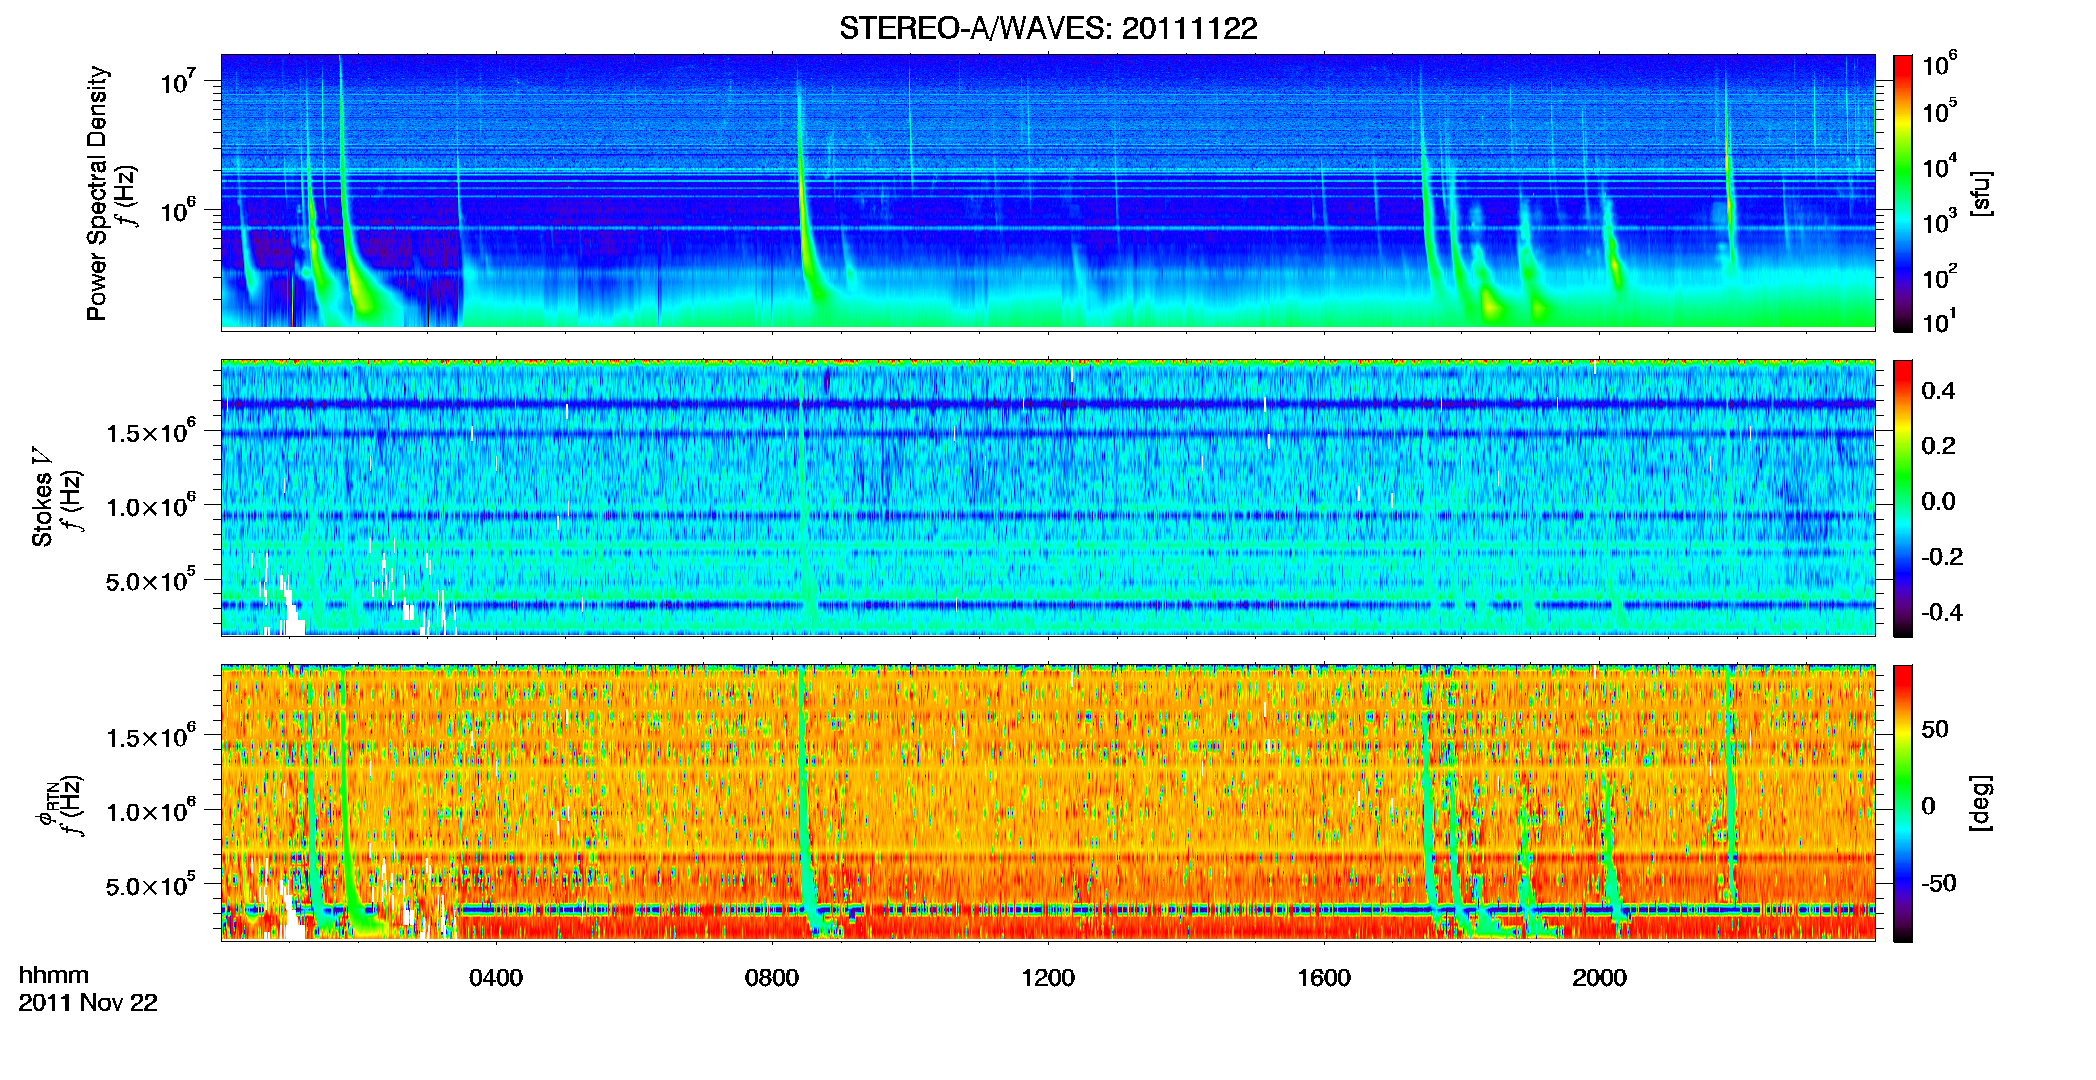This screenshot has width=2096, height=1080.
Task: Click the -50 label on degree colorbar
Action: [1937, 883]
